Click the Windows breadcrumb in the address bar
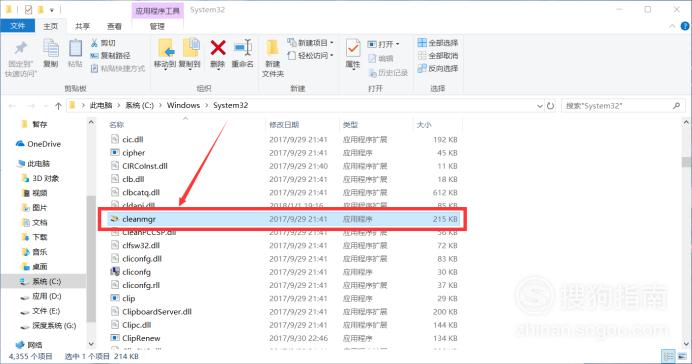 click(x=183, y=105)
